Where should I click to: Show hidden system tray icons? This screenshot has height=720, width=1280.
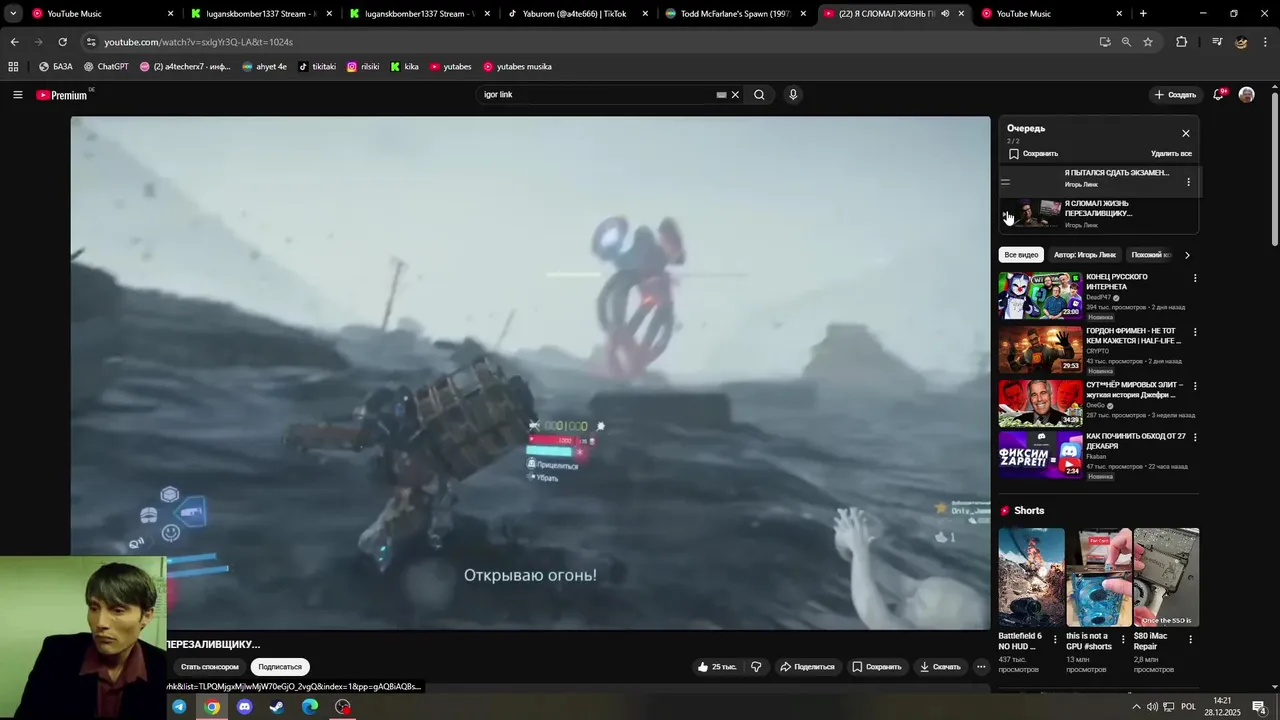click(1136, 707)
